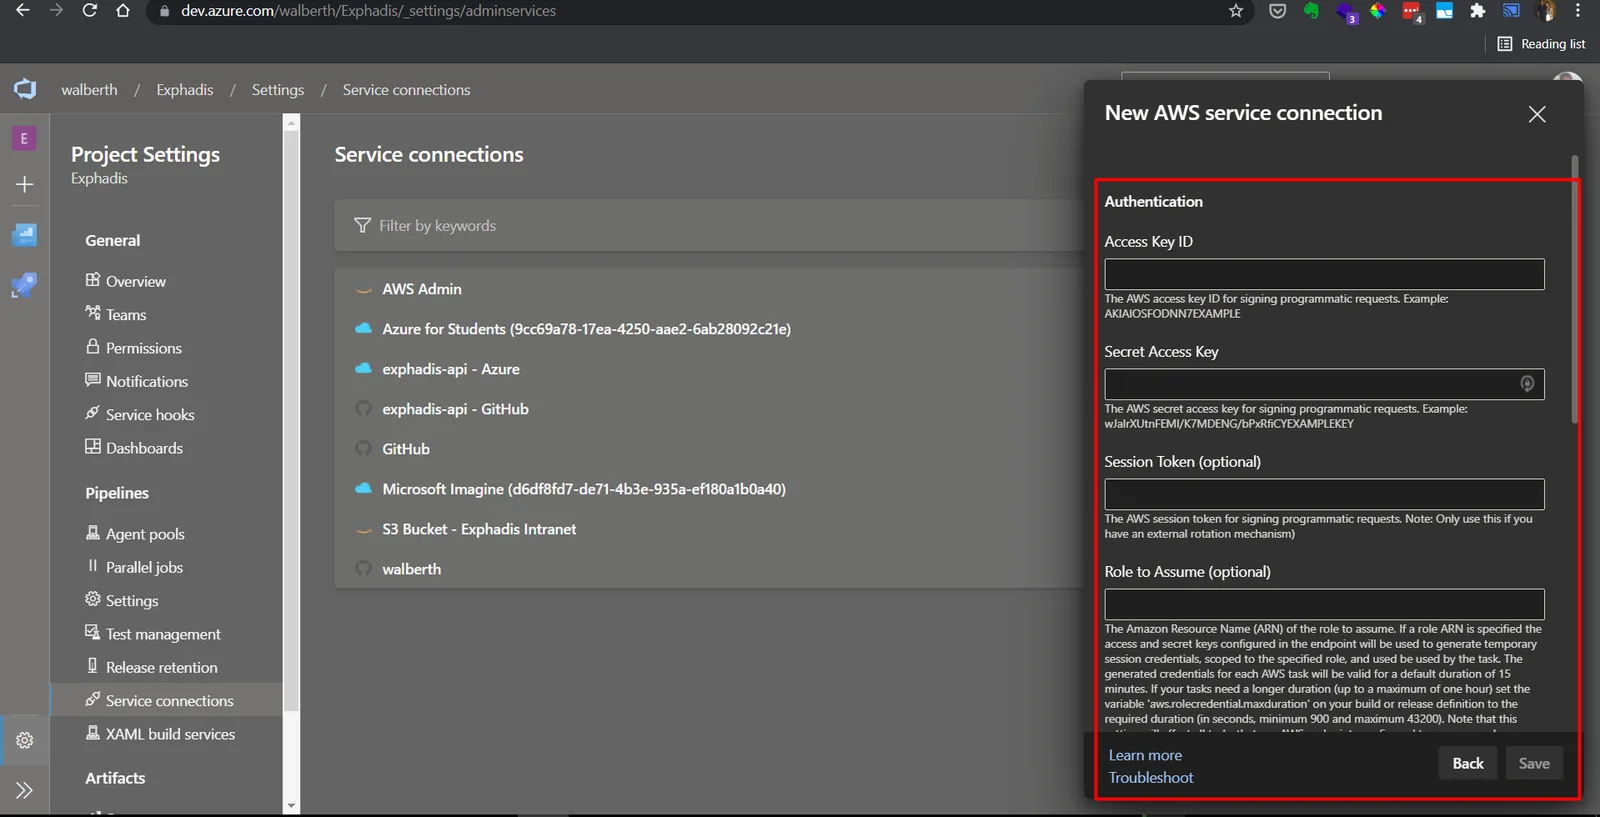The height and width of the screenshot is (817, 1600).
Task: Open the walberth service connection
Action: [411, 569]
